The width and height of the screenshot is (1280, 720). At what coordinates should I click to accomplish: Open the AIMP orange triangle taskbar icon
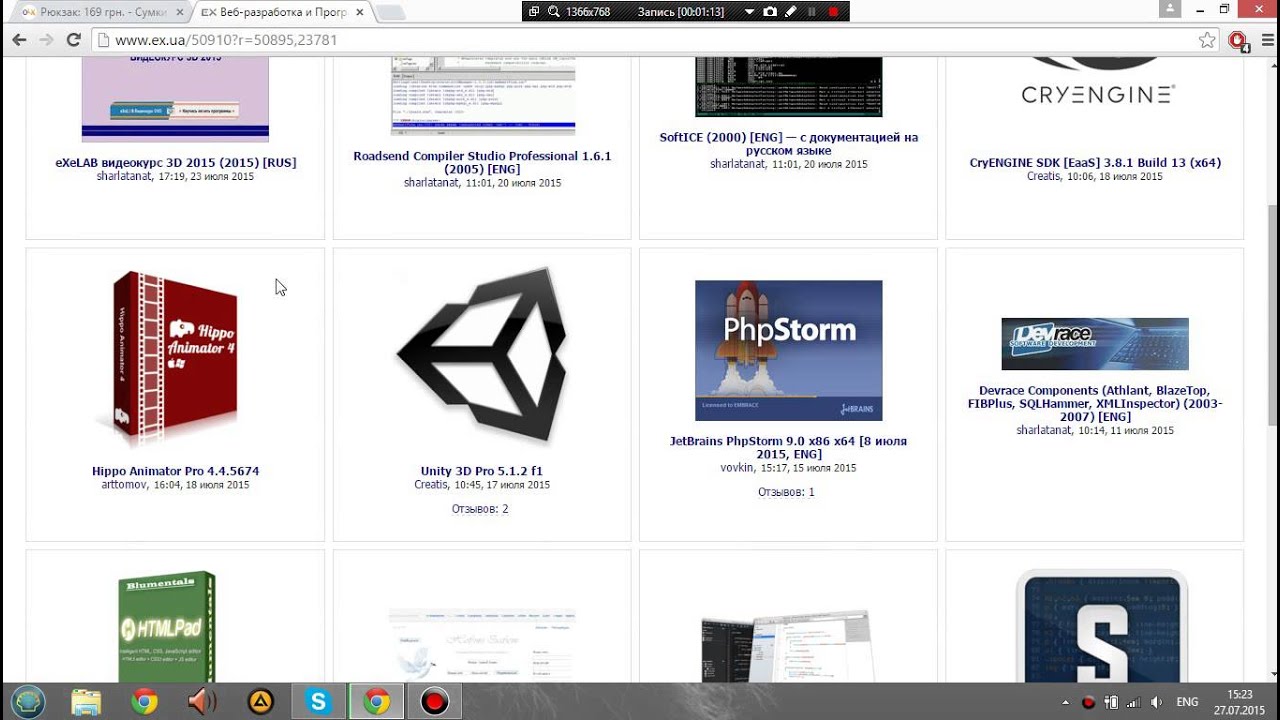coord(260,701)
